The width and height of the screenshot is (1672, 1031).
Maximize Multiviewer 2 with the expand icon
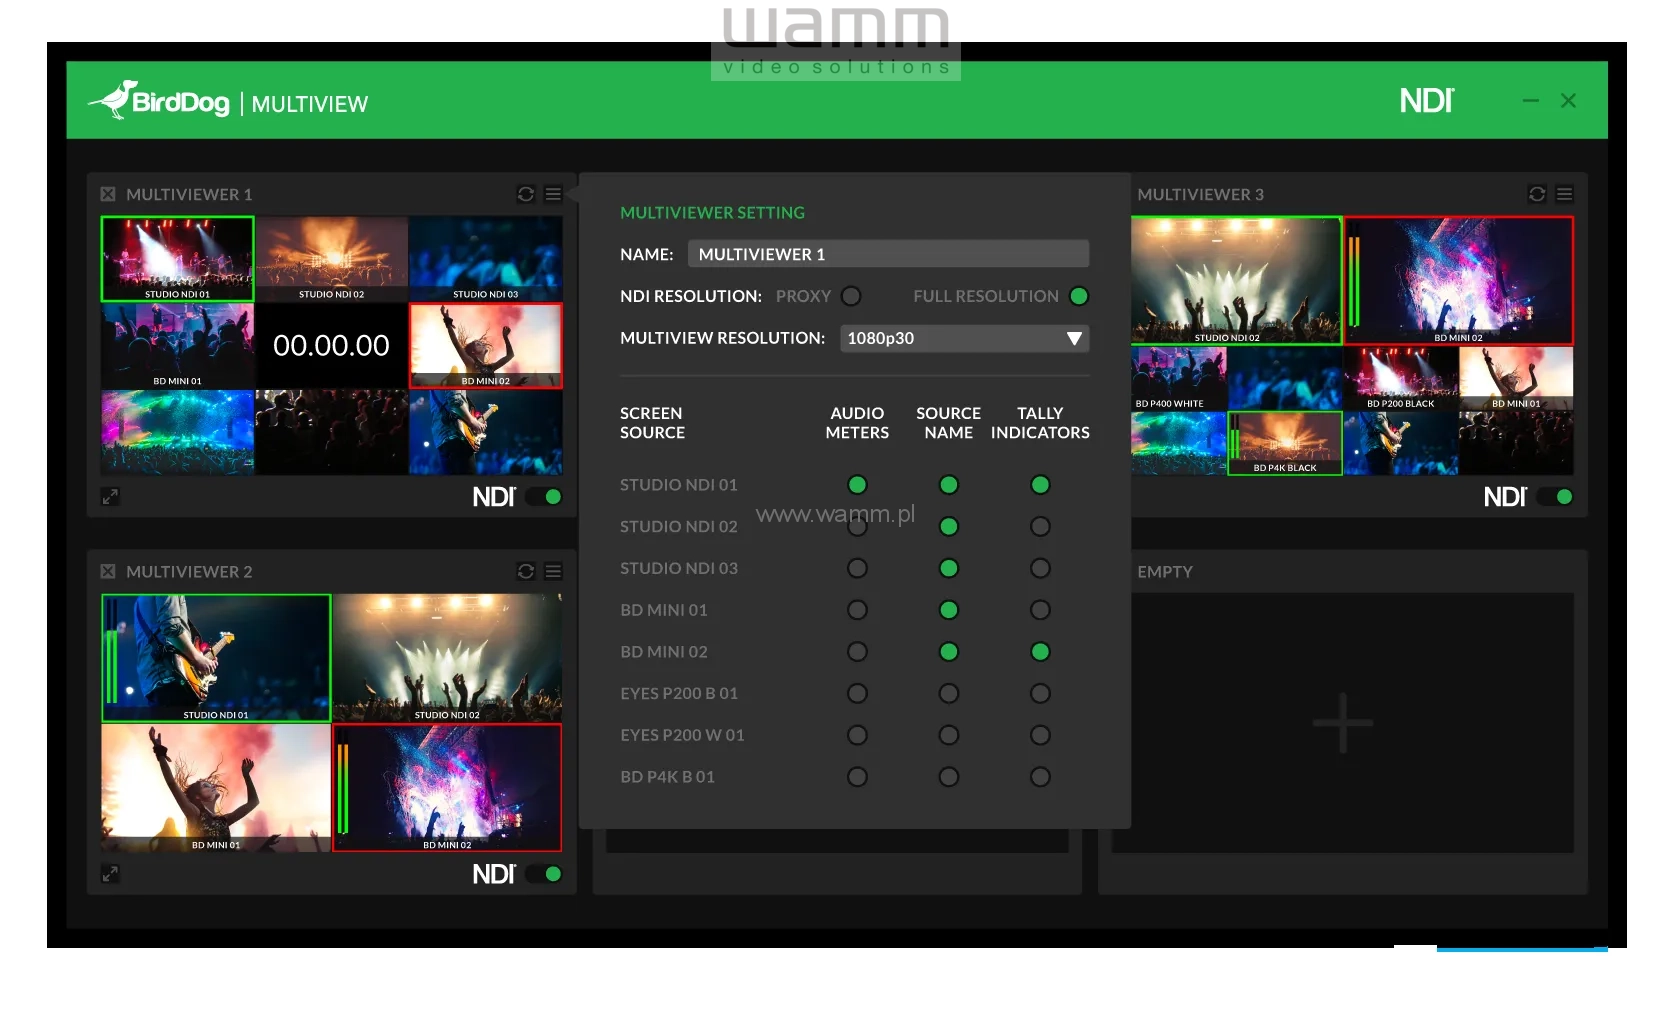click(x=110, y=874)
